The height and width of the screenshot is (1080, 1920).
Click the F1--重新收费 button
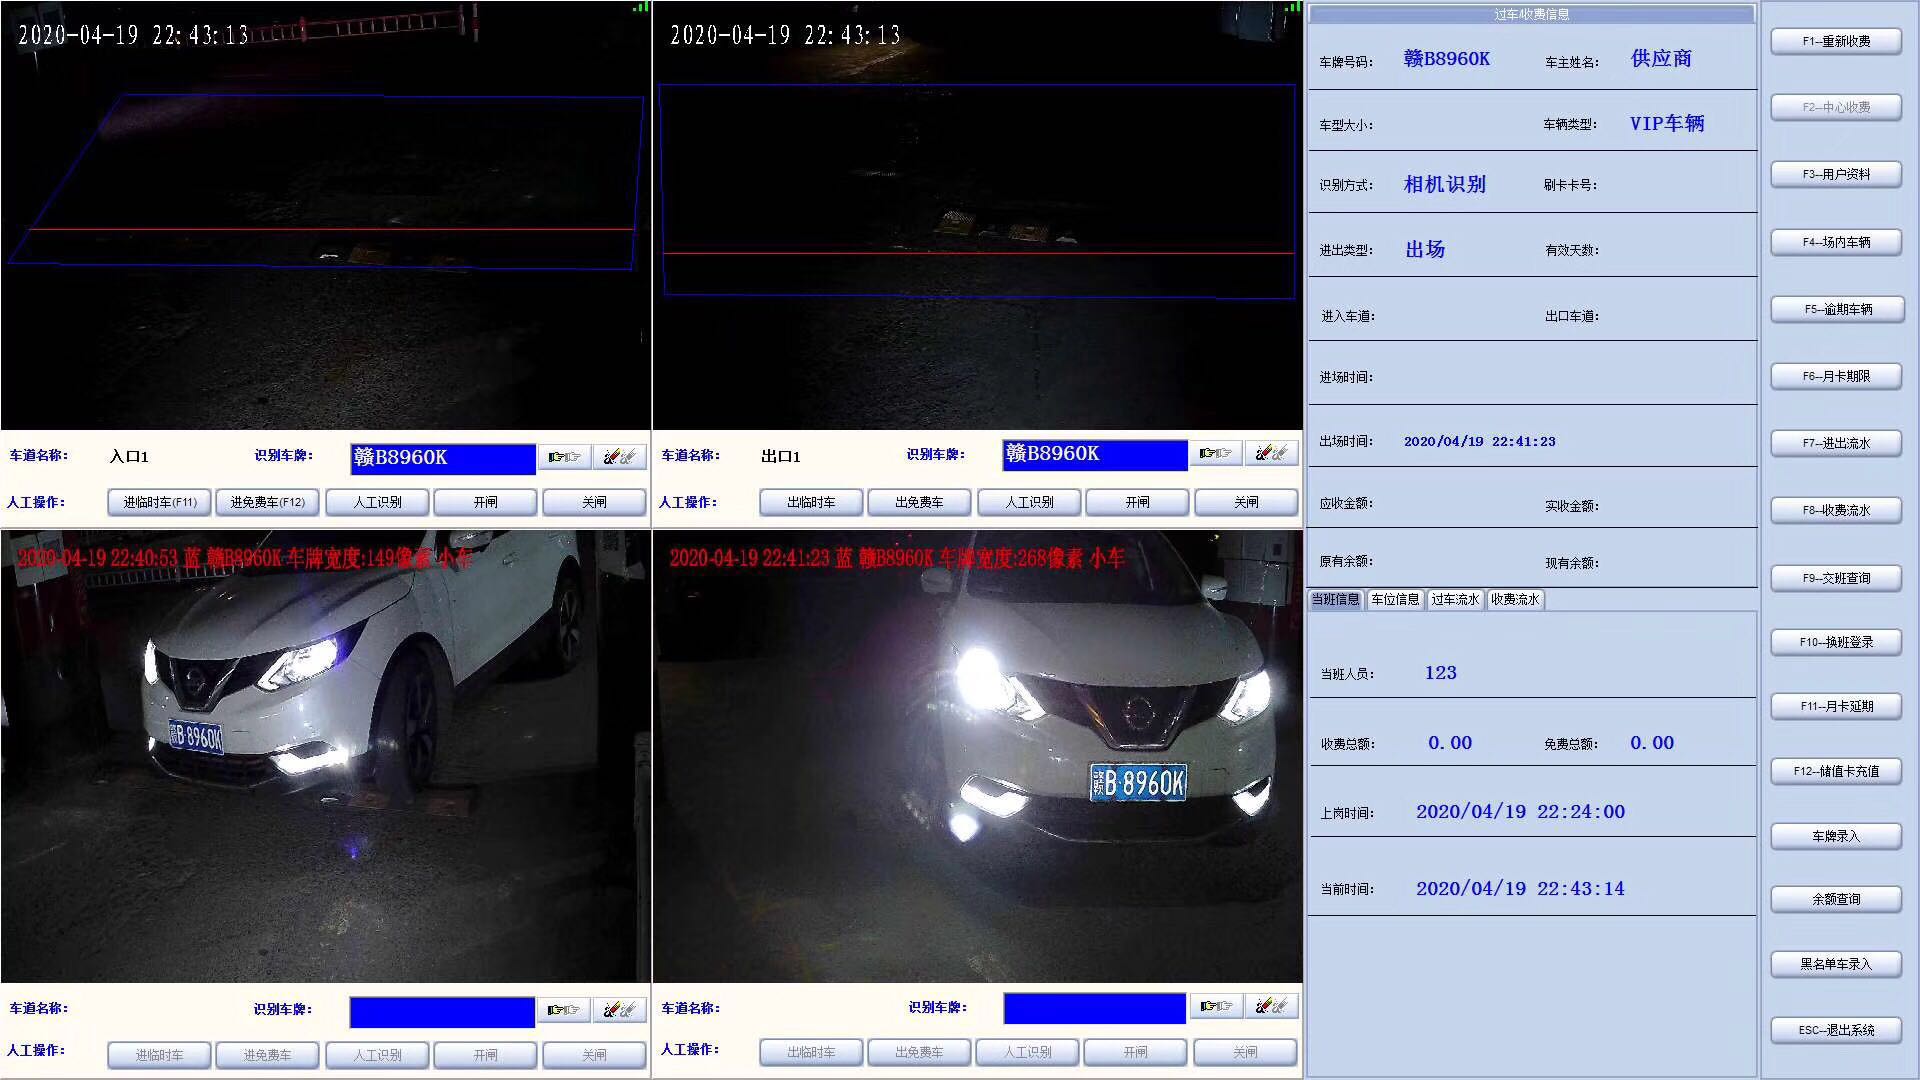(x=1836, y=41)
